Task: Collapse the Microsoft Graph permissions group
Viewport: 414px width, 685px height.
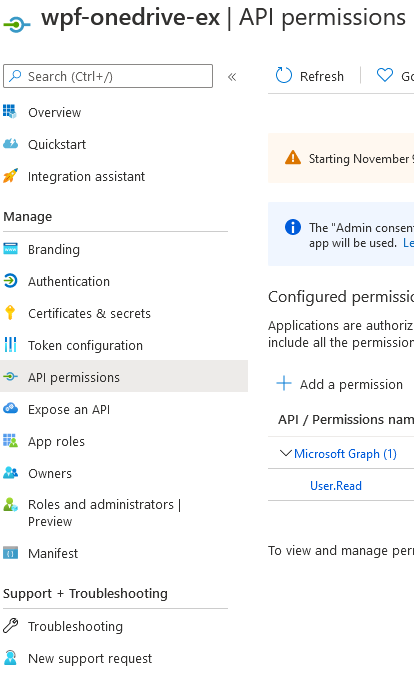Action: (285, 453)
